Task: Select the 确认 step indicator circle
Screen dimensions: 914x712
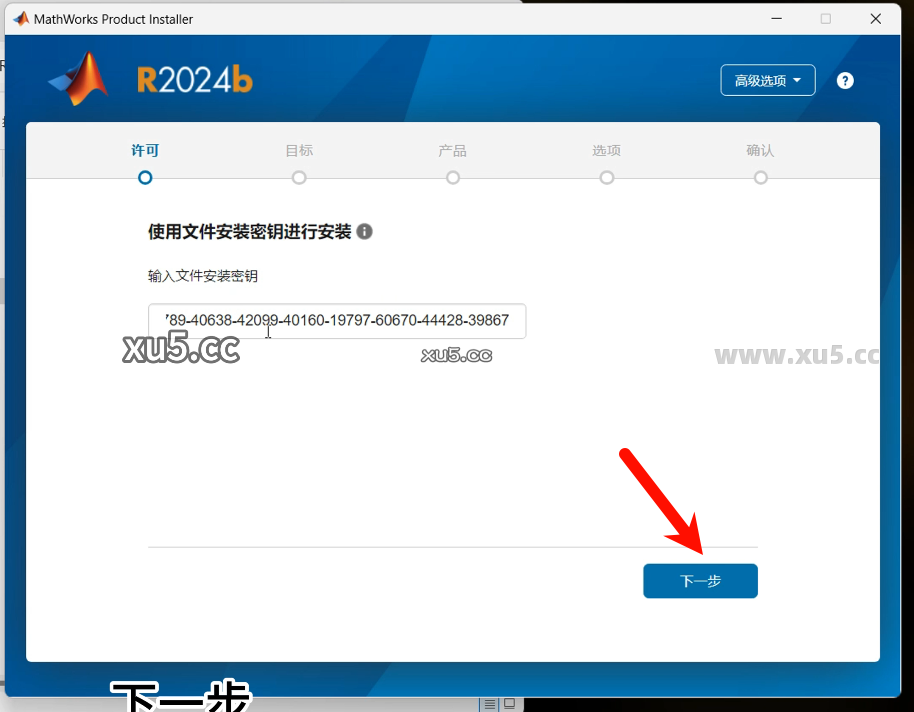Action: [x=760, y=177]
